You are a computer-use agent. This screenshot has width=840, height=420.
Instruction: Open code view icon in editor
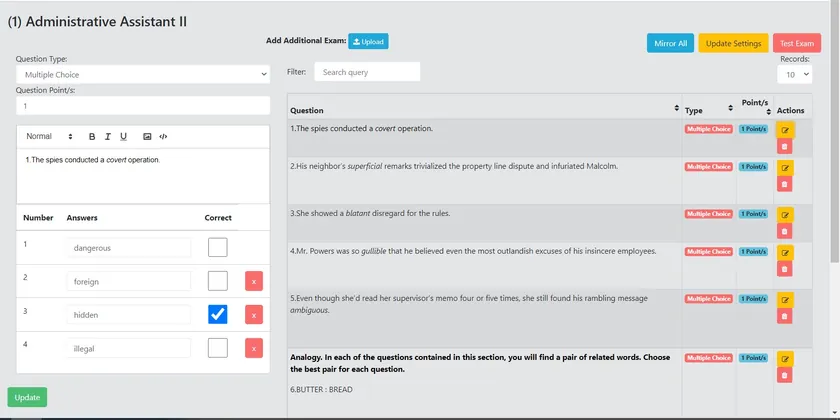163,137
